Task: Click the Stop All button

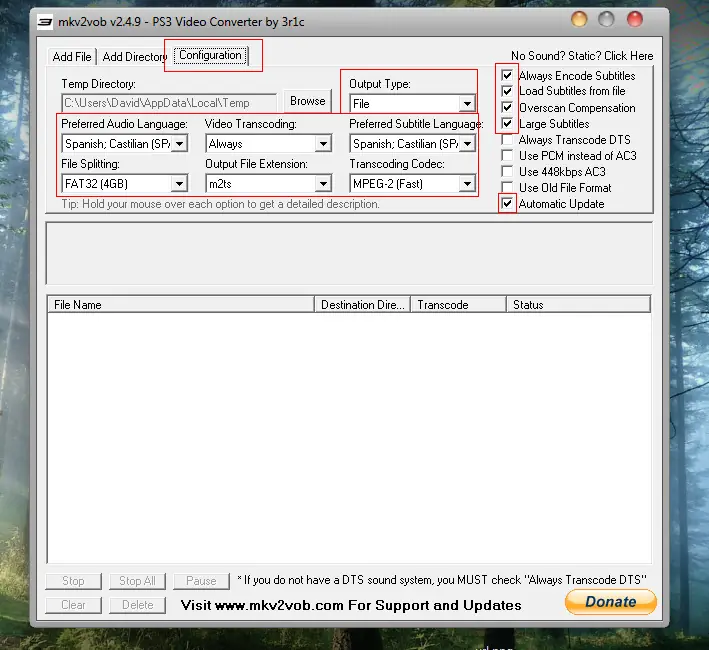Action: 137,581
